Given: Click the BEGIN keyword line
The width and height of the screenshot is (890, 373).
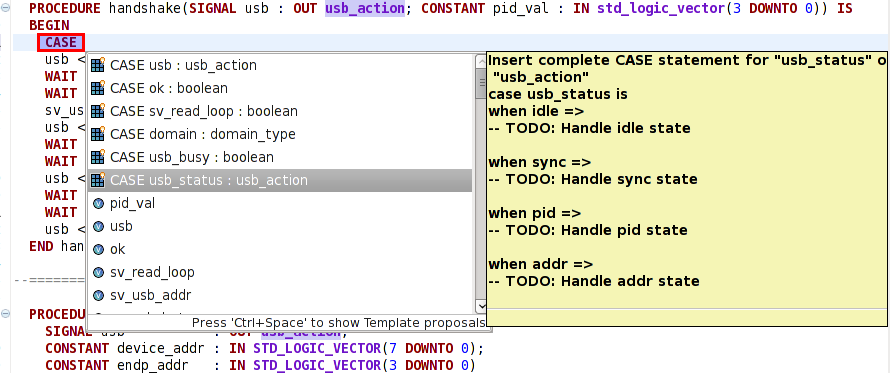Looking at the screenshot, I should coord(49,26).
